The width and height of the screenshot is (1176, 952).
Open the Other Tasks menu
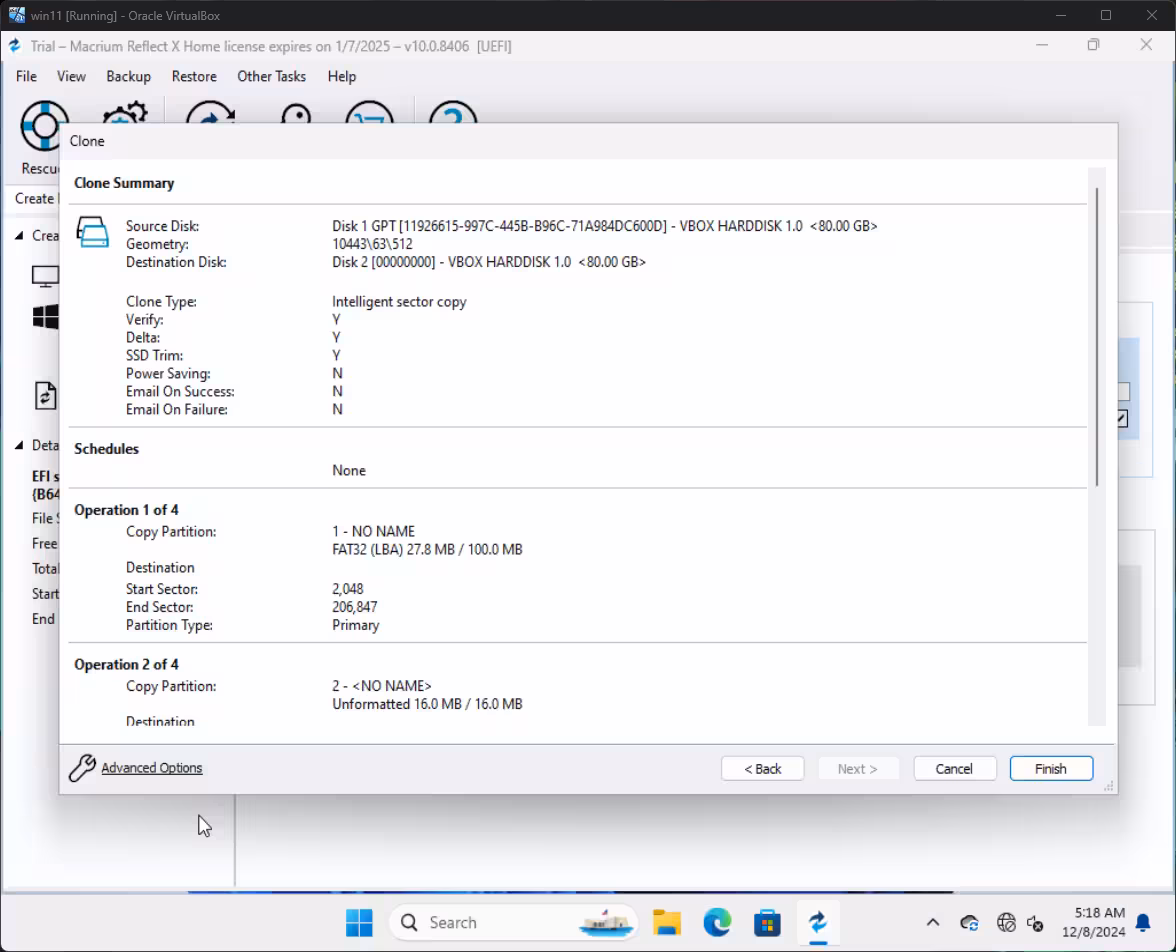click(x=272, y=77)
